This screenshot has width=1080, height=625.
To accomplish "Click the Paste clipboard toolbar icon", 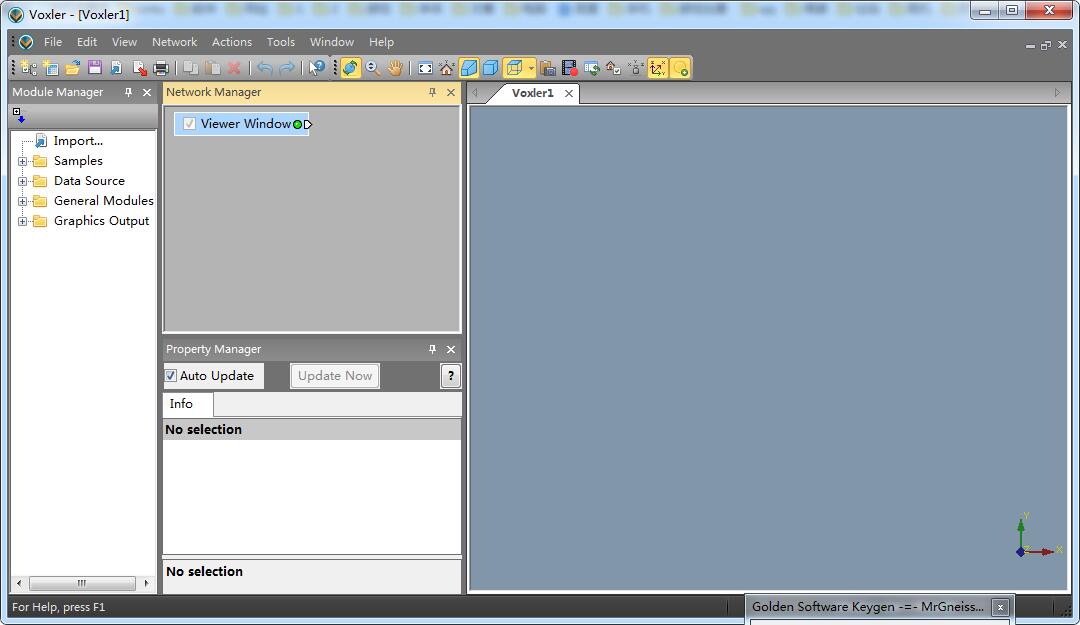I will pos(213,68).
